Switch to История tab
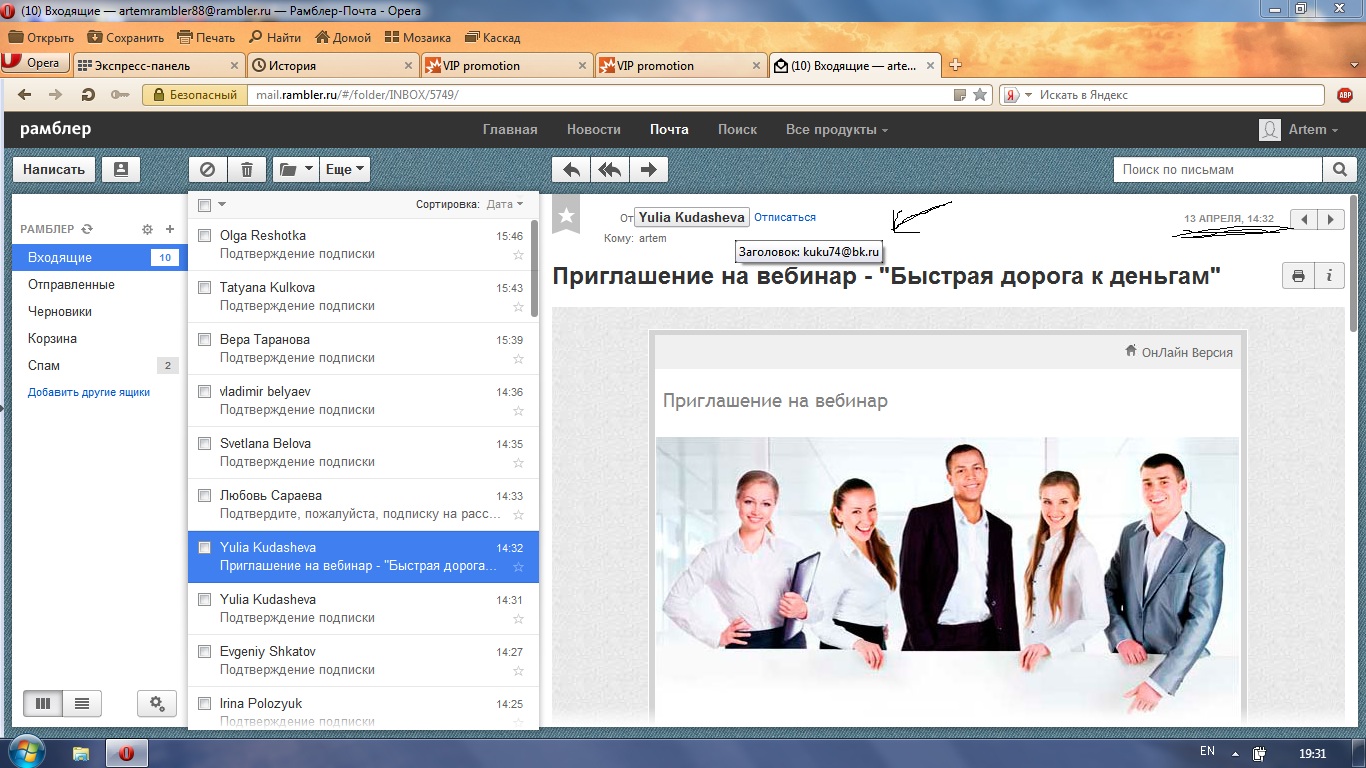1366x768 pixels. (x=332, y=65)
